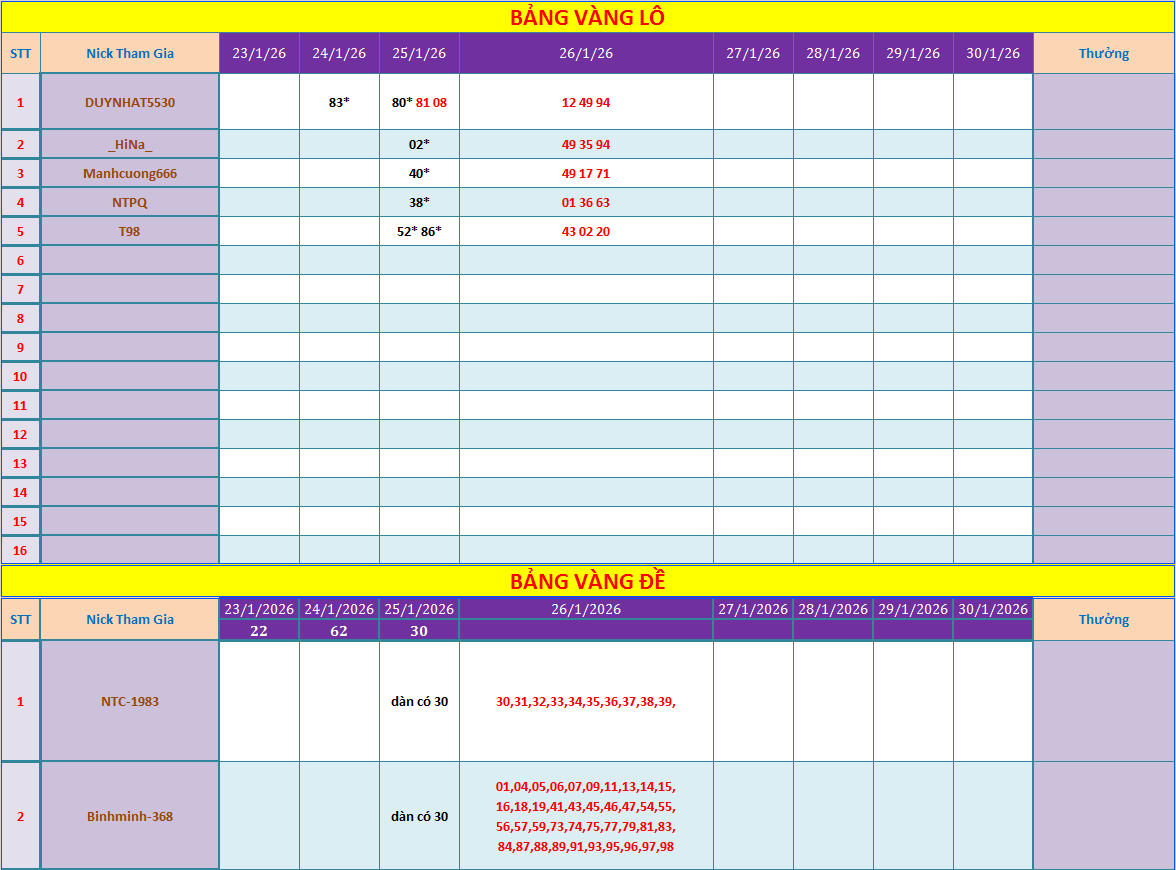Select row number 16 in STT column
This screenshot has width=1176, height=870.
20,550
